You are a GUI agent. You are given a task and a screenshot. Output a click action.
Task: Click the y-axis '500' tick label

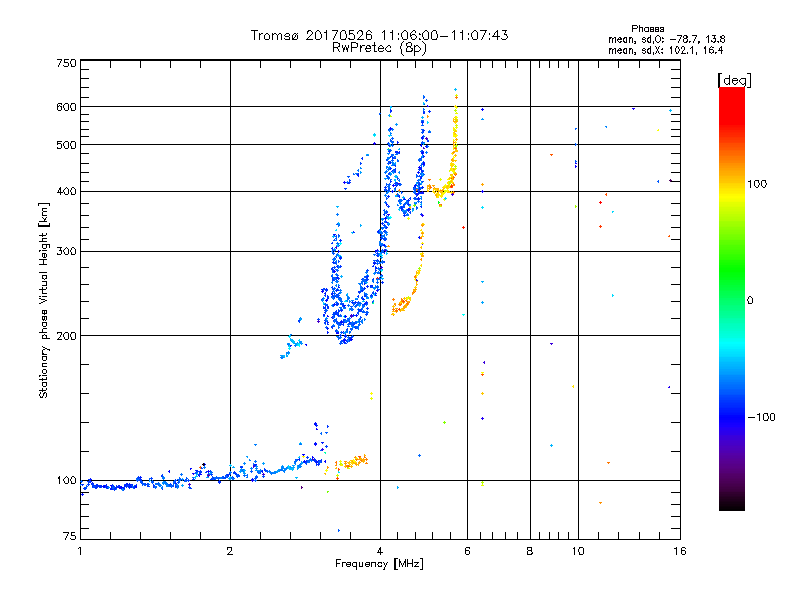(x=66, y=145)
